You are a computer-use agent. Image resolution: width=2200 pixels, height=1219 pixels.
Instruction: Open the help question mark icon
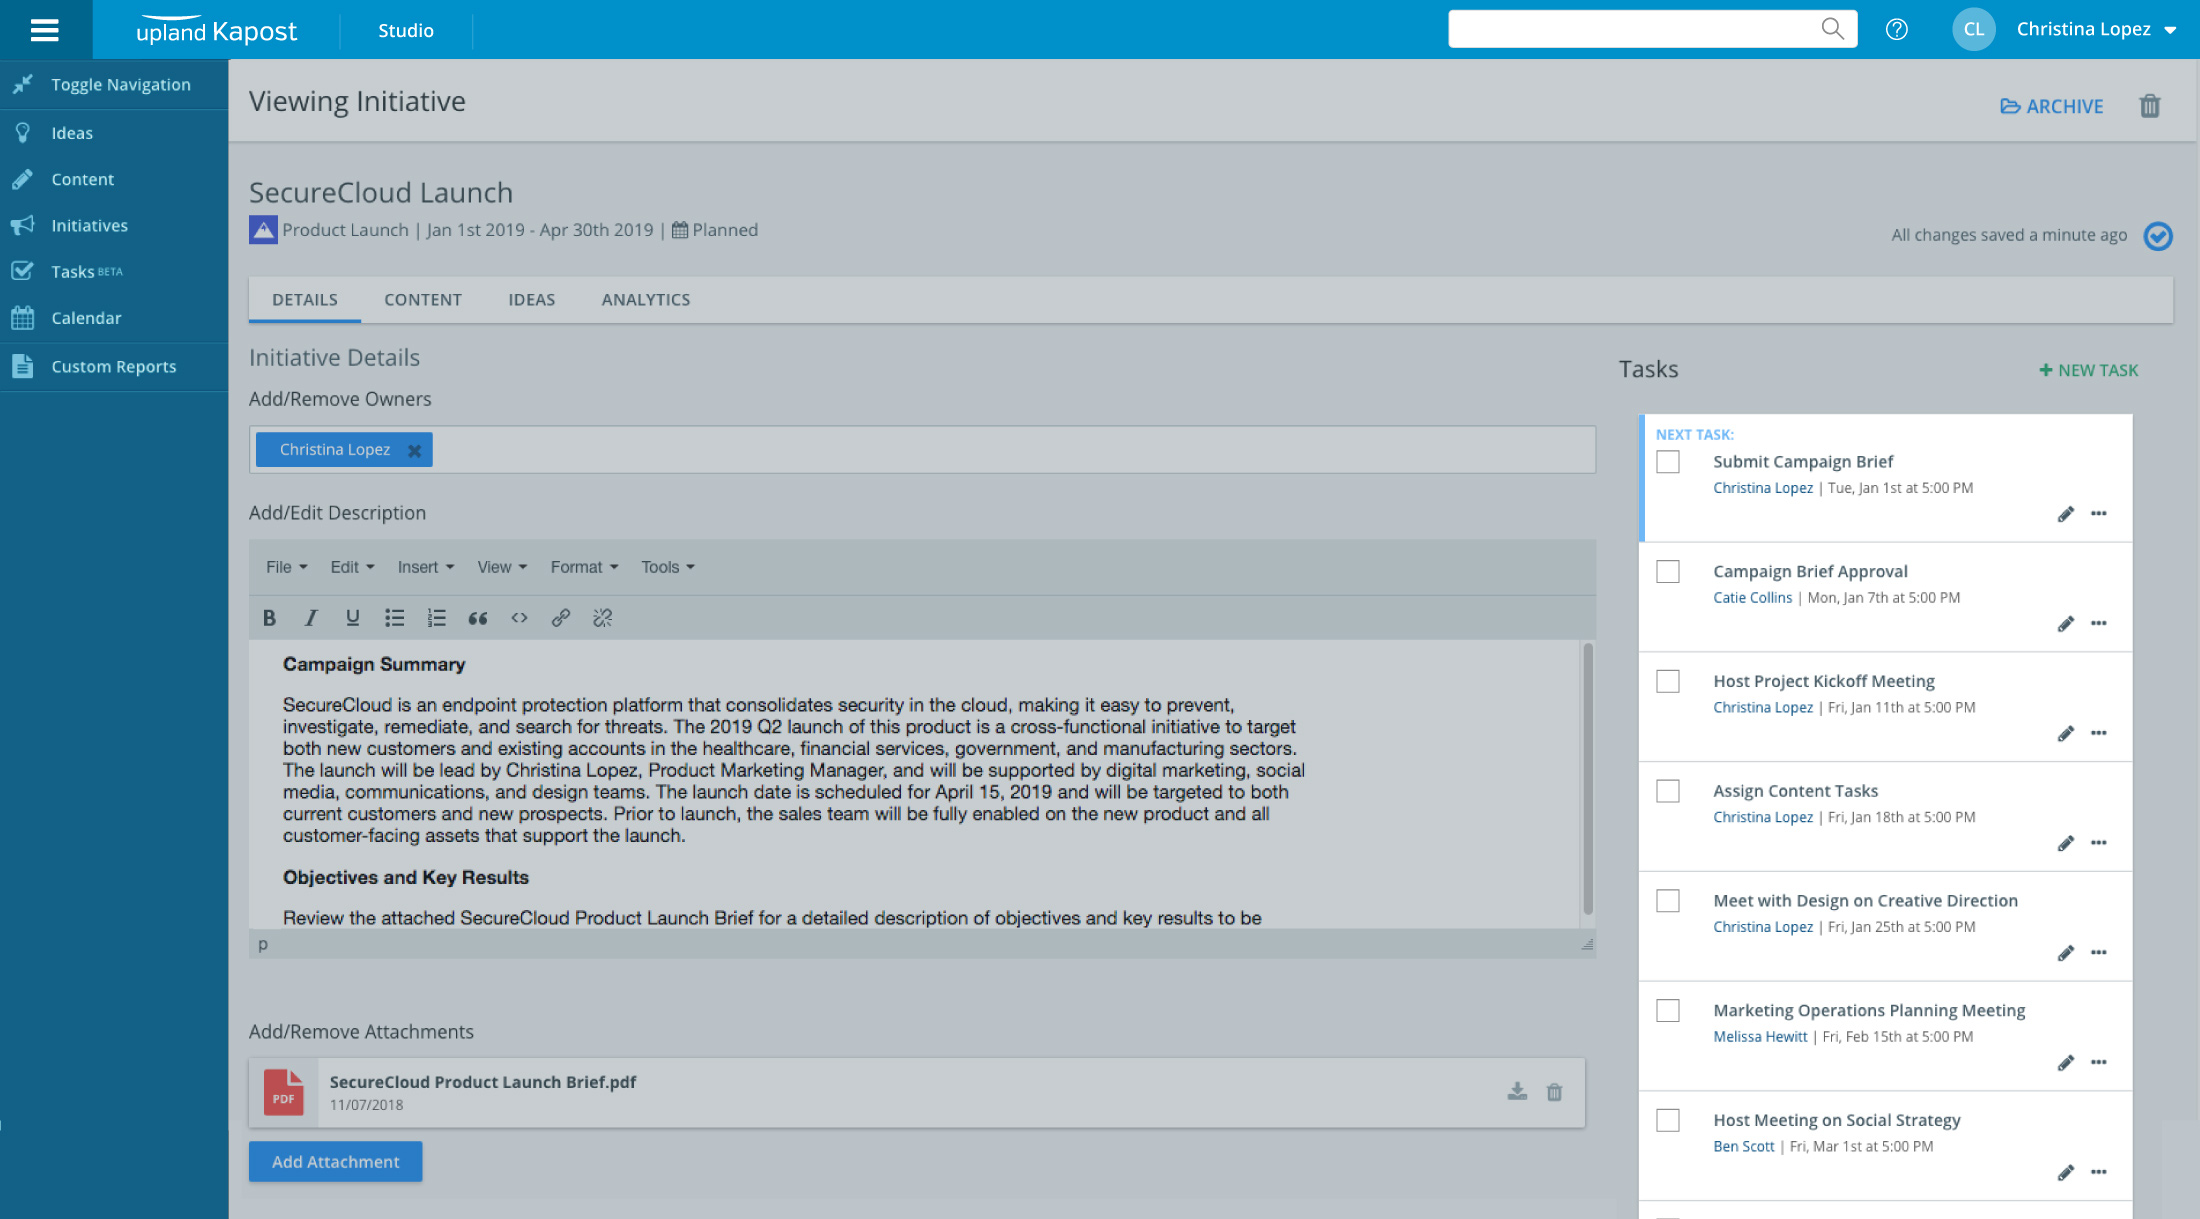pos(1896,30)
